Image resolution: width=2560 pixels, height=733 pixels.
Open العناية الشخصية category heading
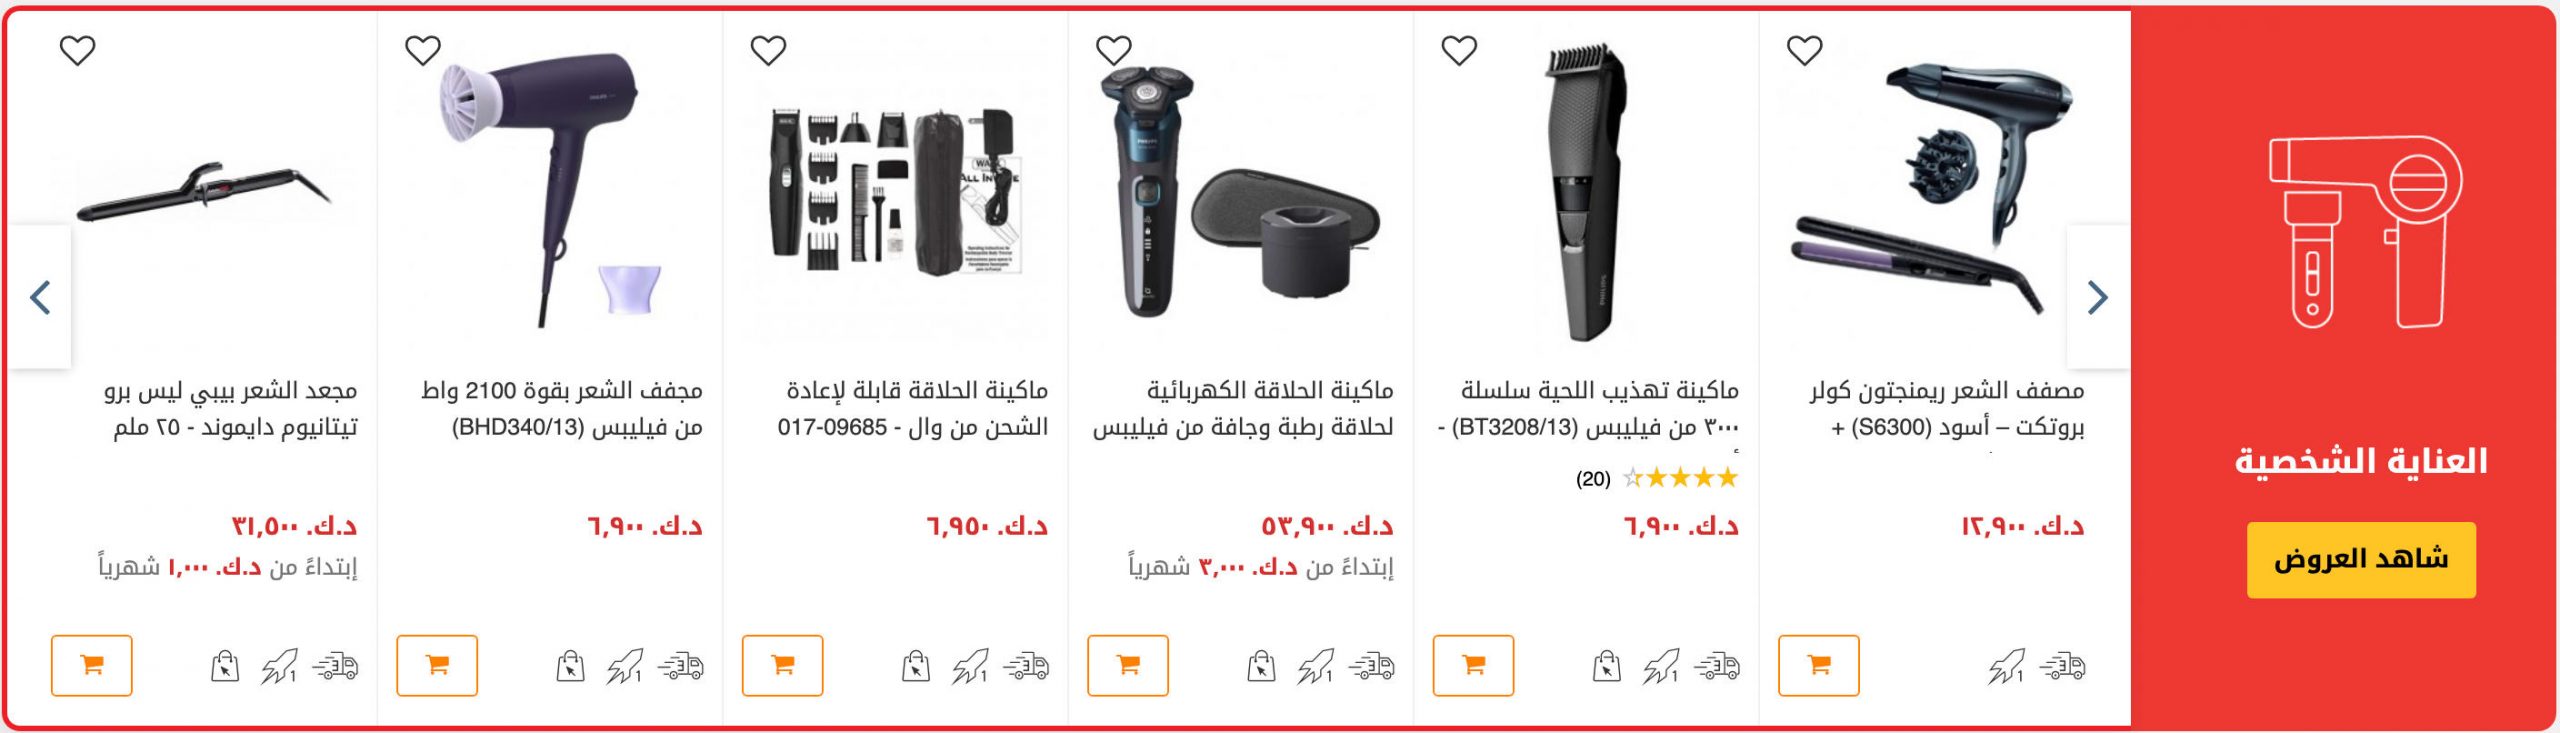2361,461
